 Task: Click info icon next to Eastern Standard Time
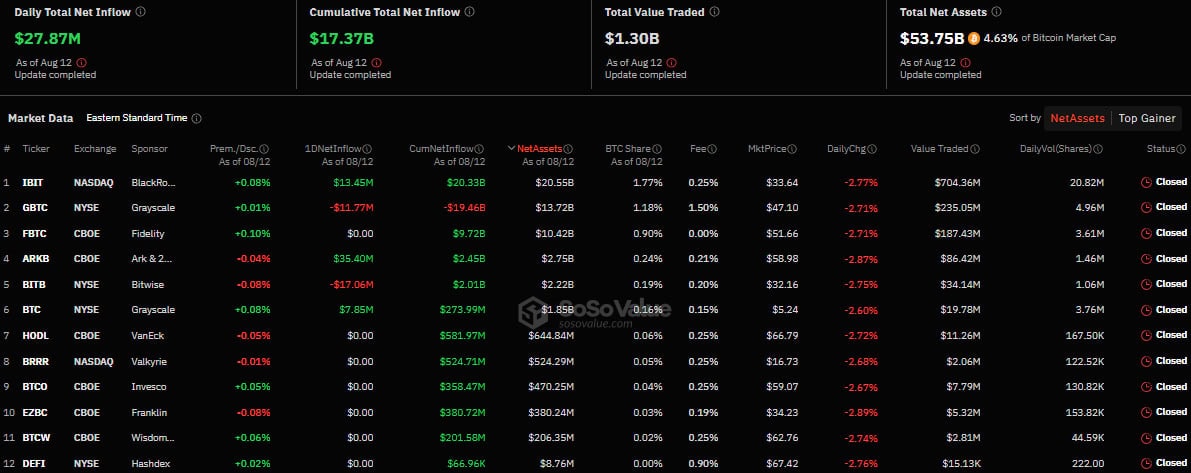(x=197, y=118)
